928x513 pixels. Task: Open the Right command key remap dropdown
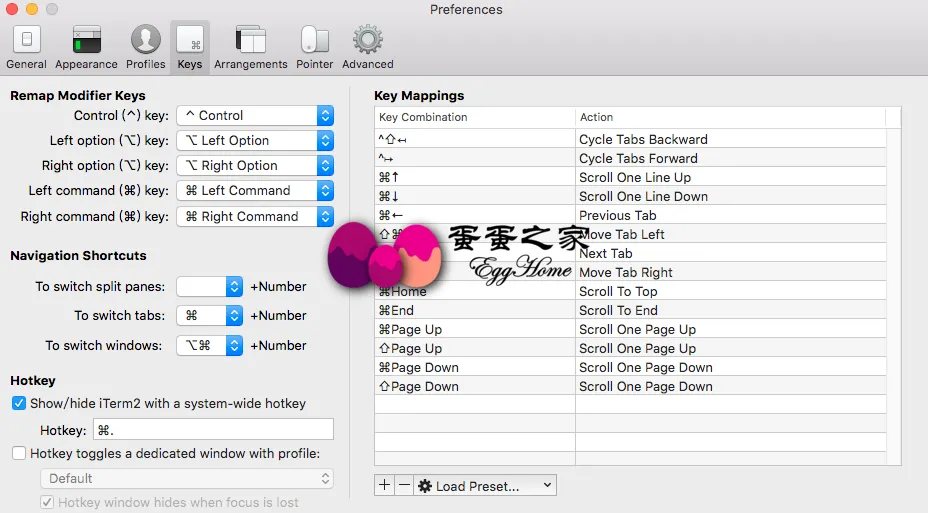(255, 217)
